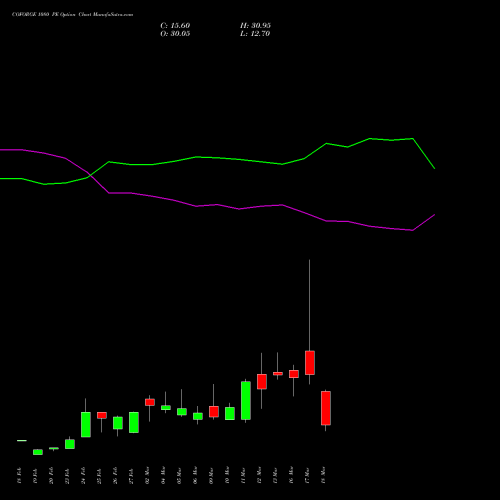
Task: Select the 04 Mar date label
Action: click(x=163, y=475)
